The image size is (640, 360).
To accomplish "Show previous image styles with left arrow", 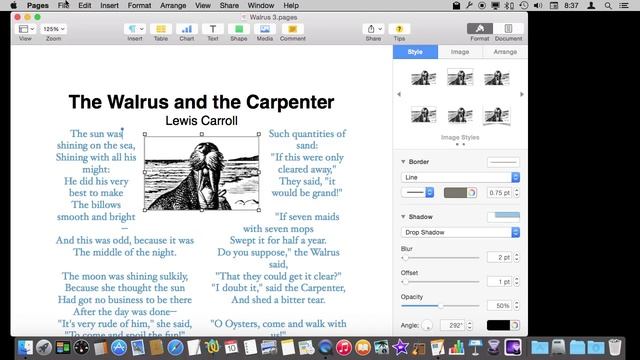I will point(399,94).
